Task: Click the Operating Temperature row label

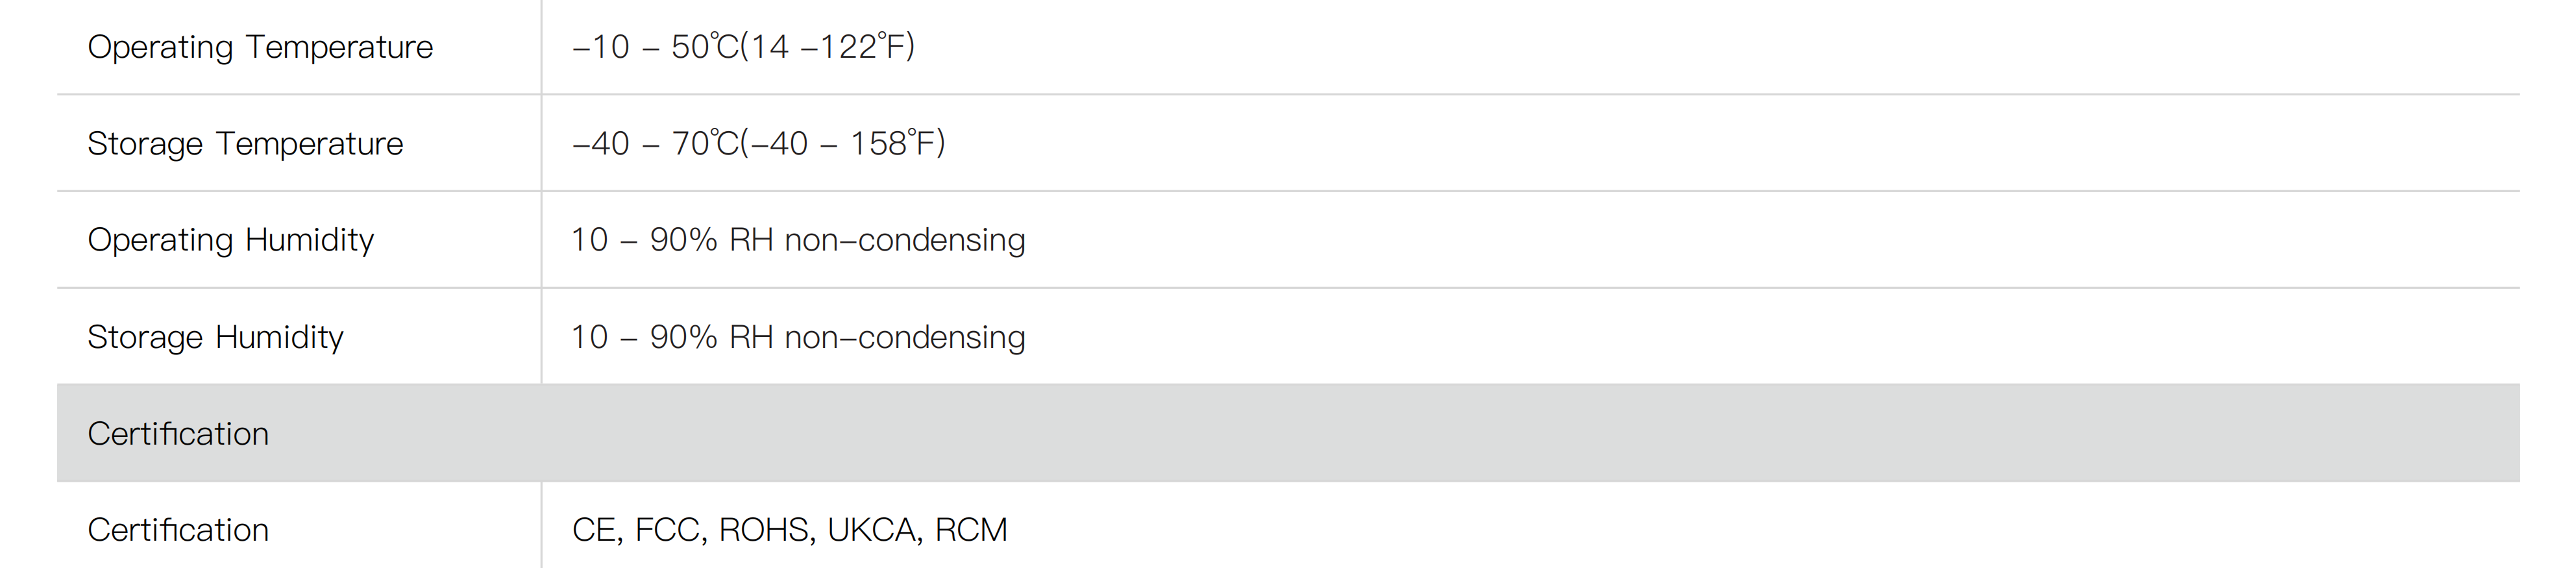Action: [260, 47]
